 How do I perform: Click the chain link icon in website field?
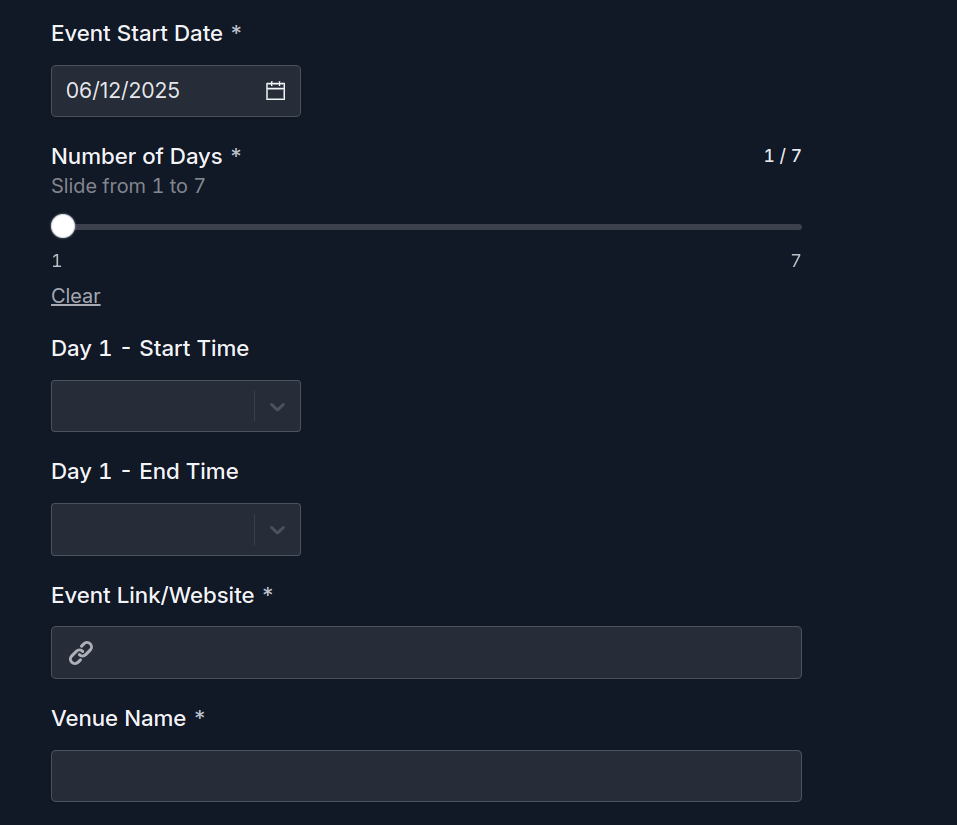[x=81, y=653]
